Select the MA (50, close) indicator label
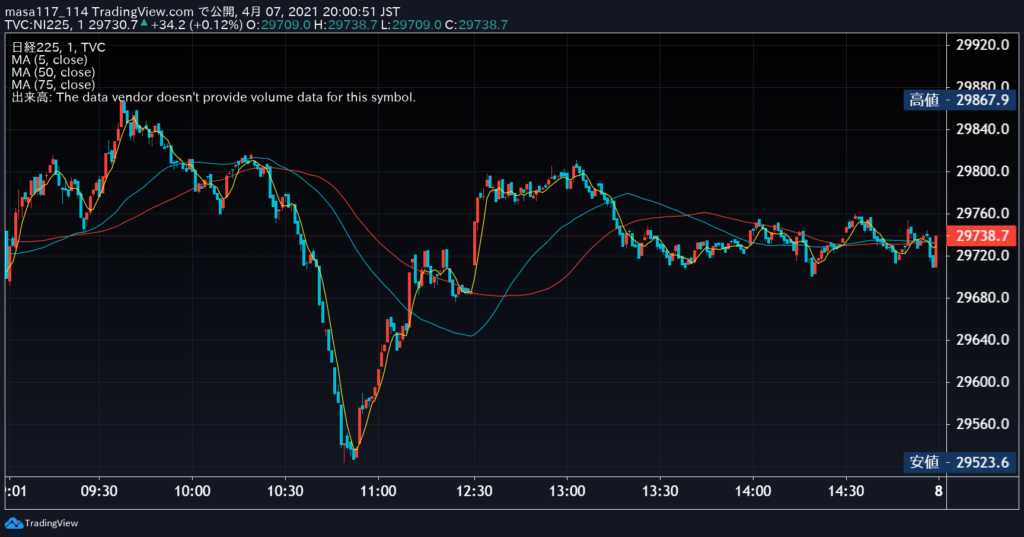1024x537 pixels. coord(53,73)
